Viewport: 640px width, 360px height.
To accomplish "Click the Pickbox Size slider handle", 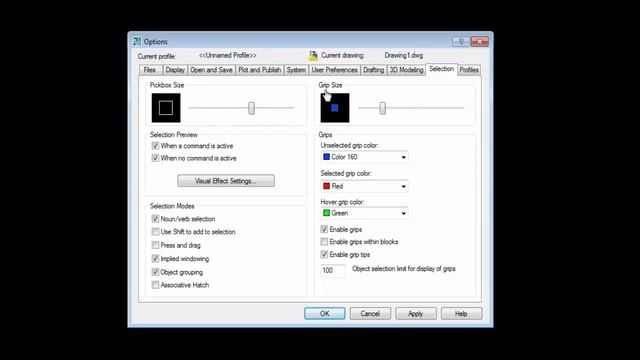I will (x=251, y=108).
